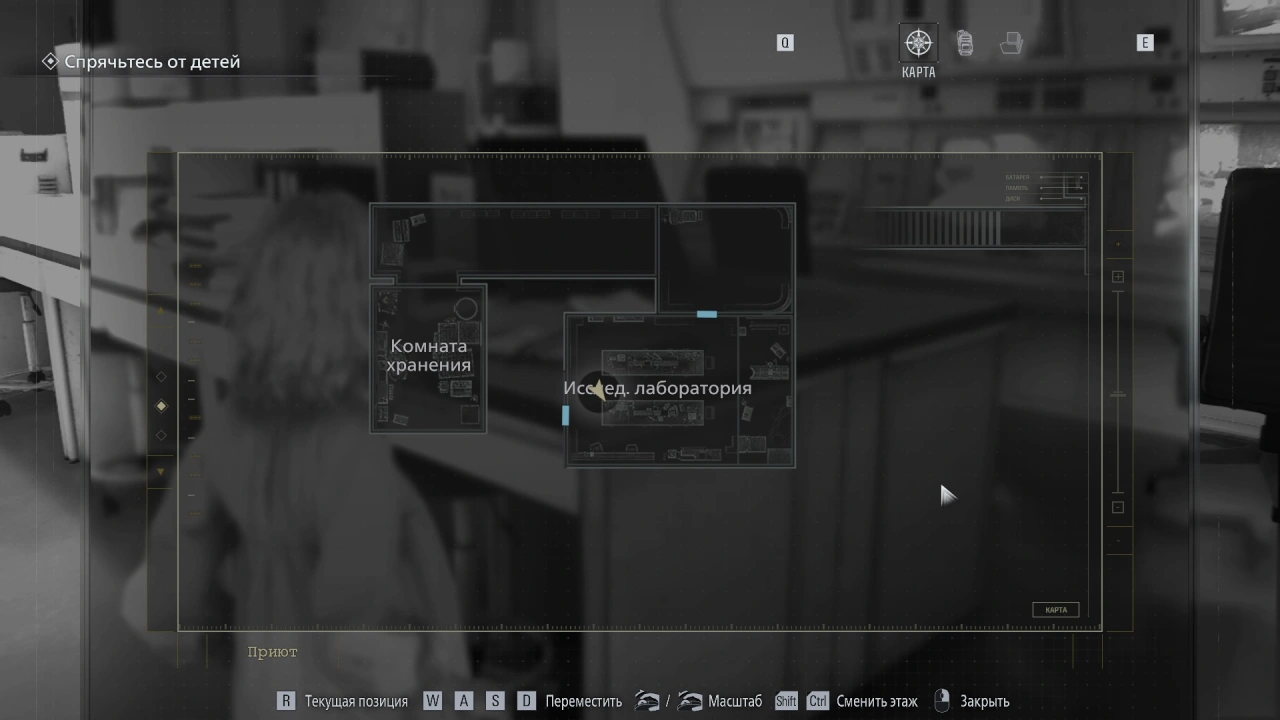Click the R key Текущая позиция prompt
Image resolution: width=1280 pixels, height=720 pixels.
(286, 701)
